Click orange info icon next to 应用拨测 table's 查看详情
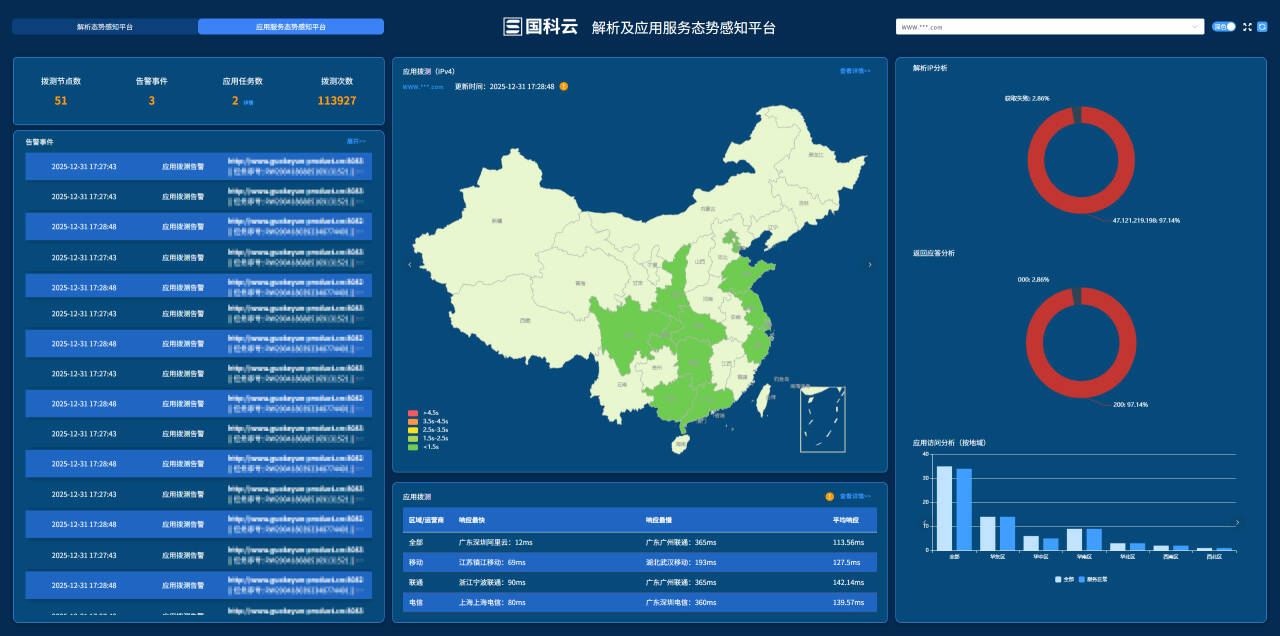Viewport: 1280px width, 636px height. point(829,497)
